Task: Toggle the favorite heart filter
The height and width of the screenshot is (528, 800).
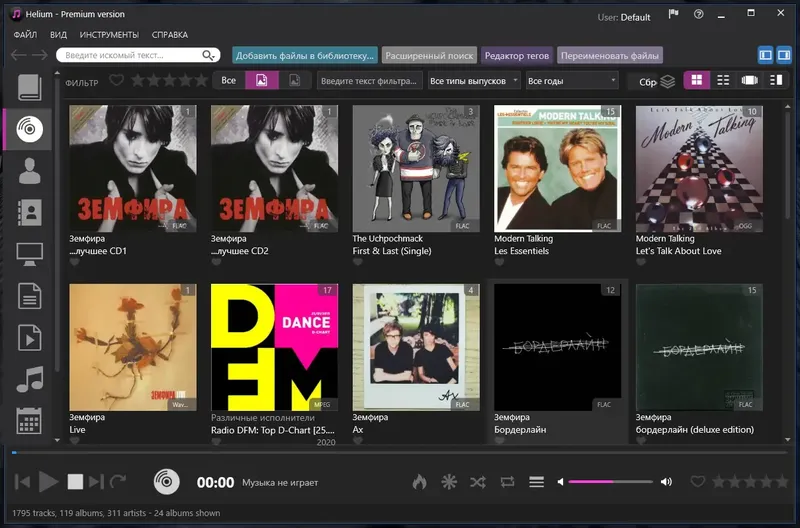Action: click(x=116, y=80)
